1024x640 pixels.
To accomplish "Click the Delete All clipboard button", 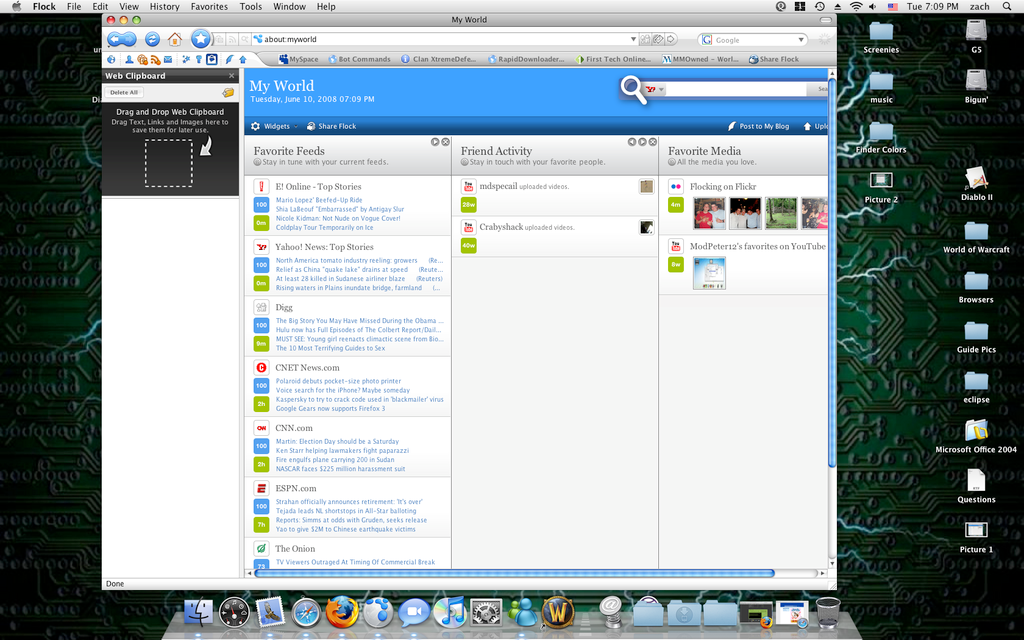I will [124, 93].
